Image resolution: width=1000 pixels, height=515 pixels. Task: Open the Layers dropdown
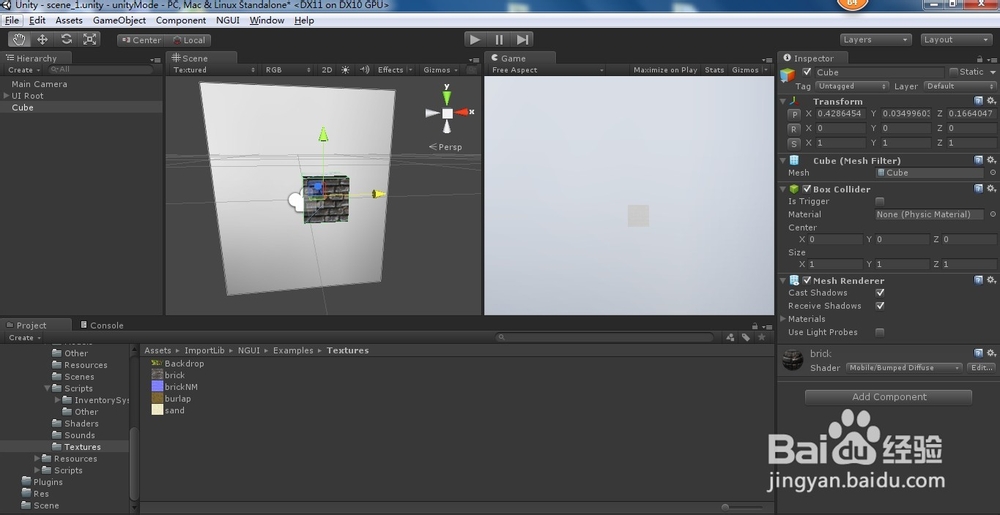tap(876, 40)
